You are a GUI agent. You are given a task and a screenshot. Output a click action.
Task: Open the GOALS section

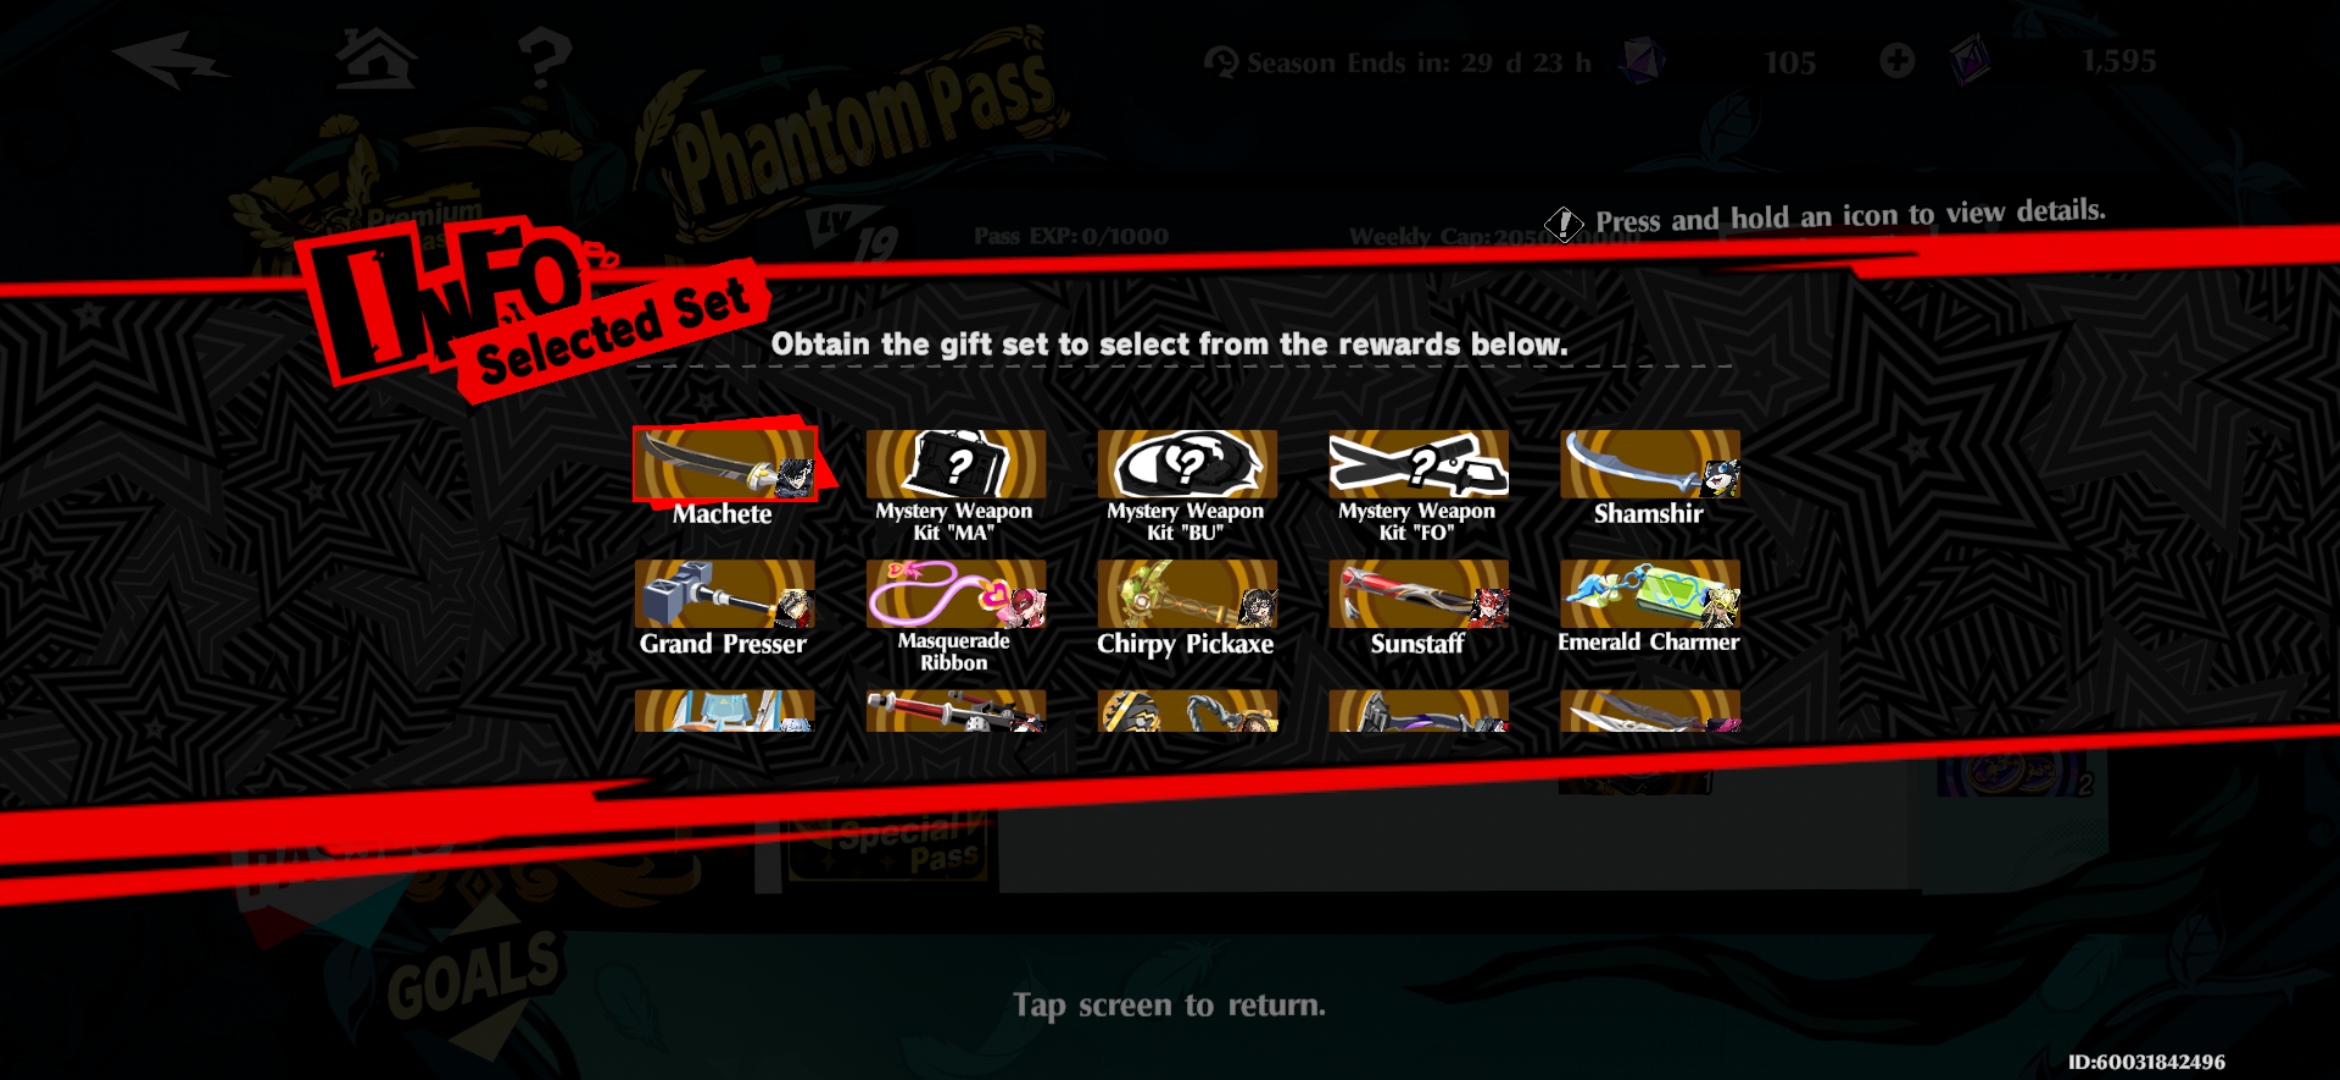tap(472, 976)
